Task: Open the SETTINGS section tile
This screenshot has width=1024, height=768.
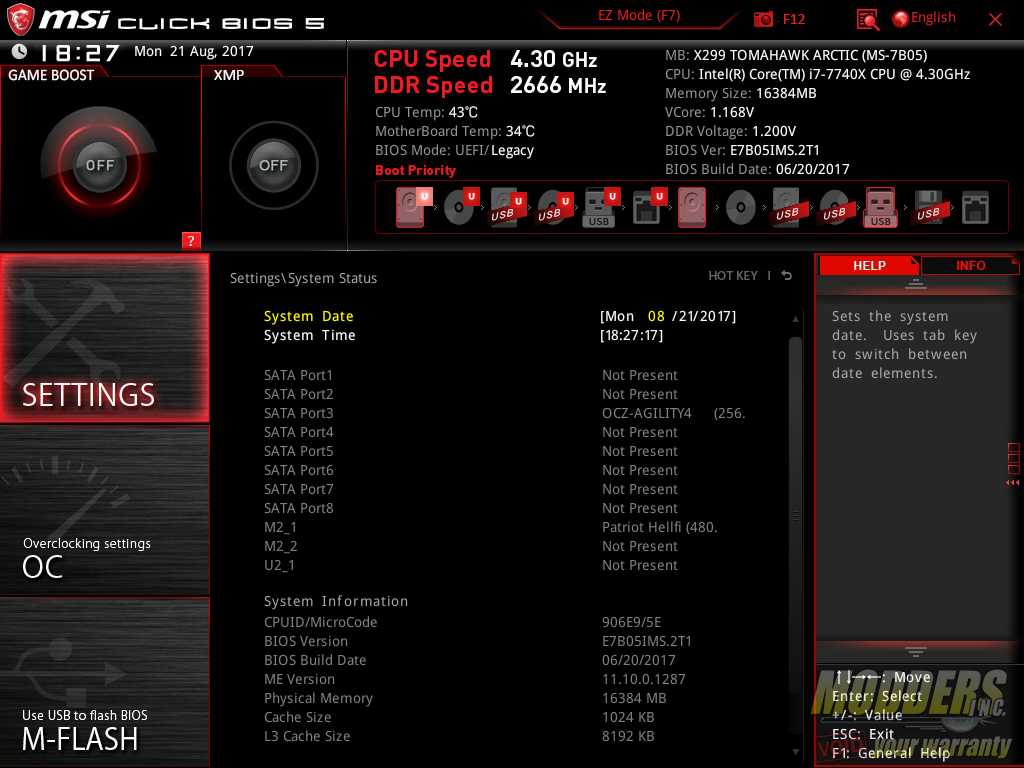Action: 104,338
